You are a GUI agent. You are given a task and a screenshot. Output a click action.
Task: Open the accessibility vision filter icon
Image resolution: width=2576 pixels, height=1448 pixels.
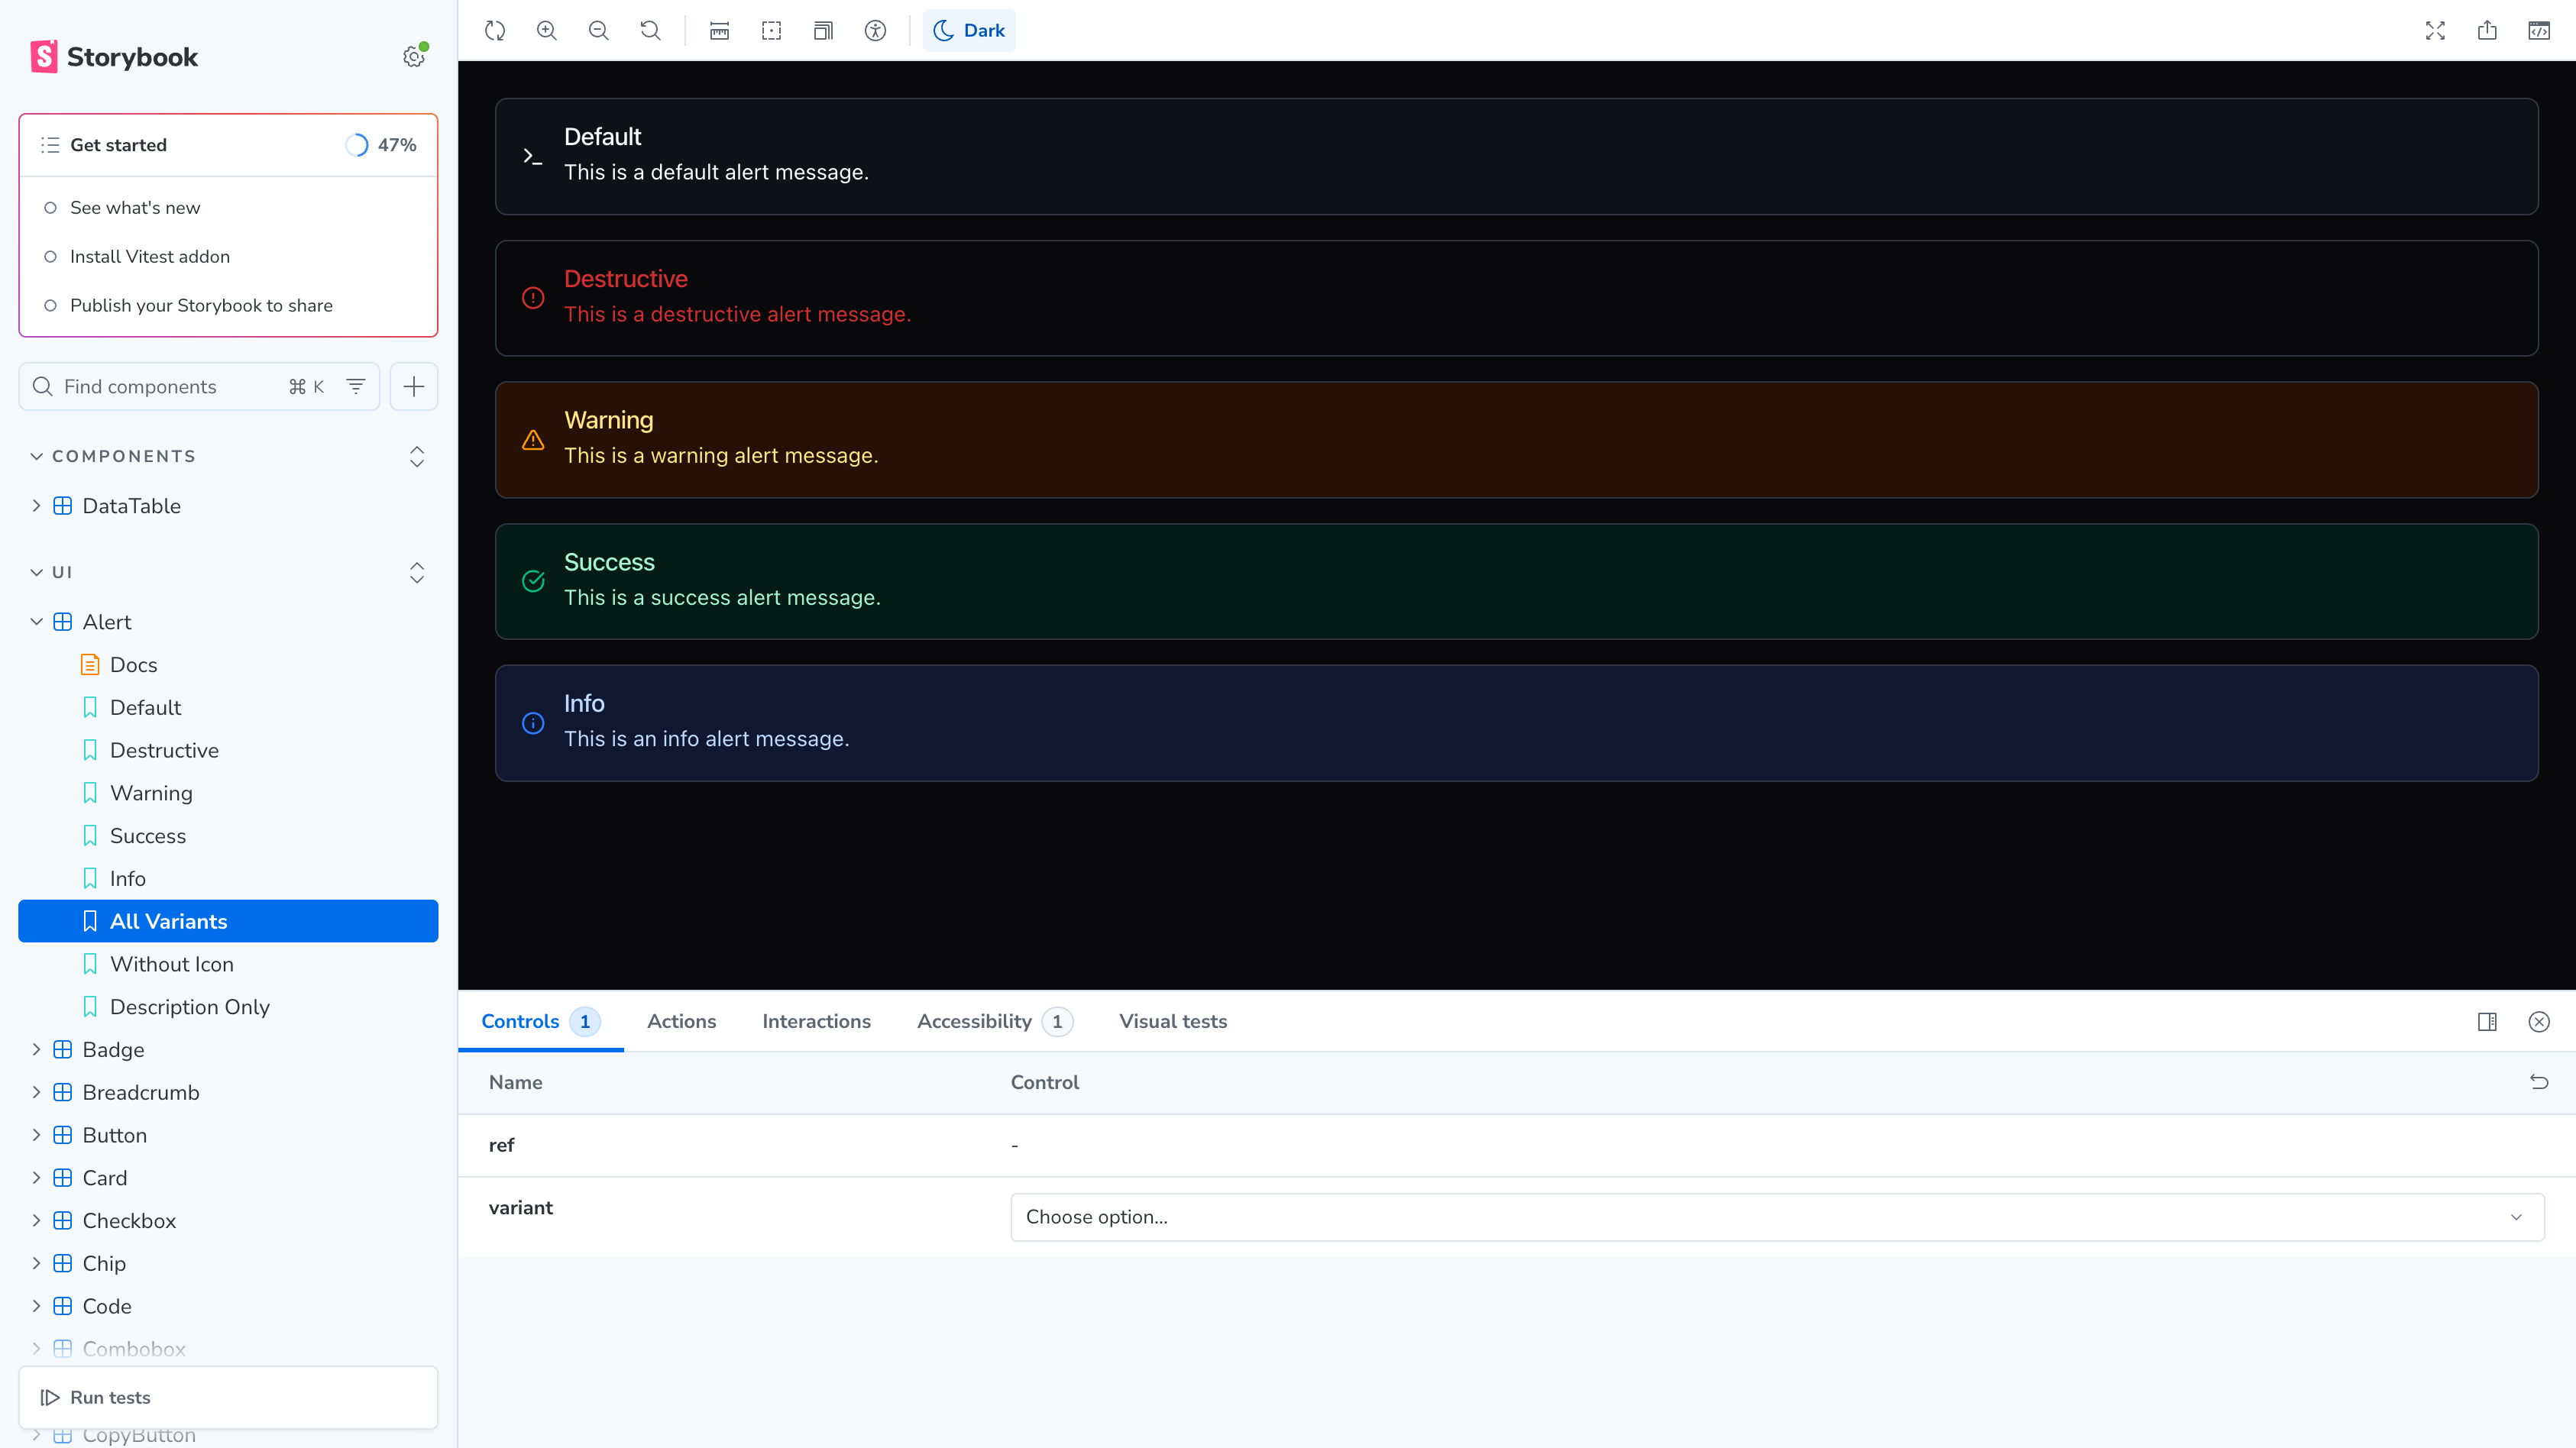(875, 30)
